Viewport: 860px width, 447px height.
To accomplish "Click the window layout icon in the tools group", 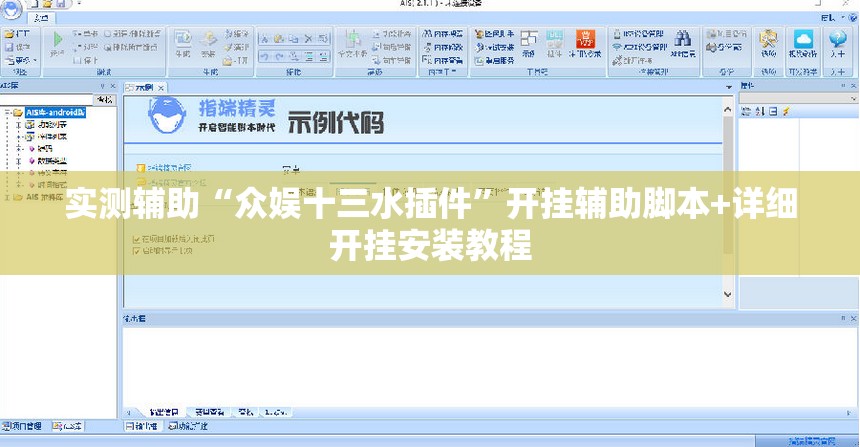I will point(529,38).
